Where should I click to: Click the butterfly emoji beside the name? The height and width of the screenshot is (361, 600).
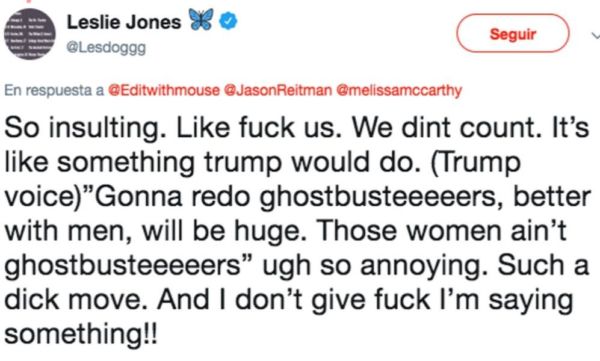click(201, 20)
